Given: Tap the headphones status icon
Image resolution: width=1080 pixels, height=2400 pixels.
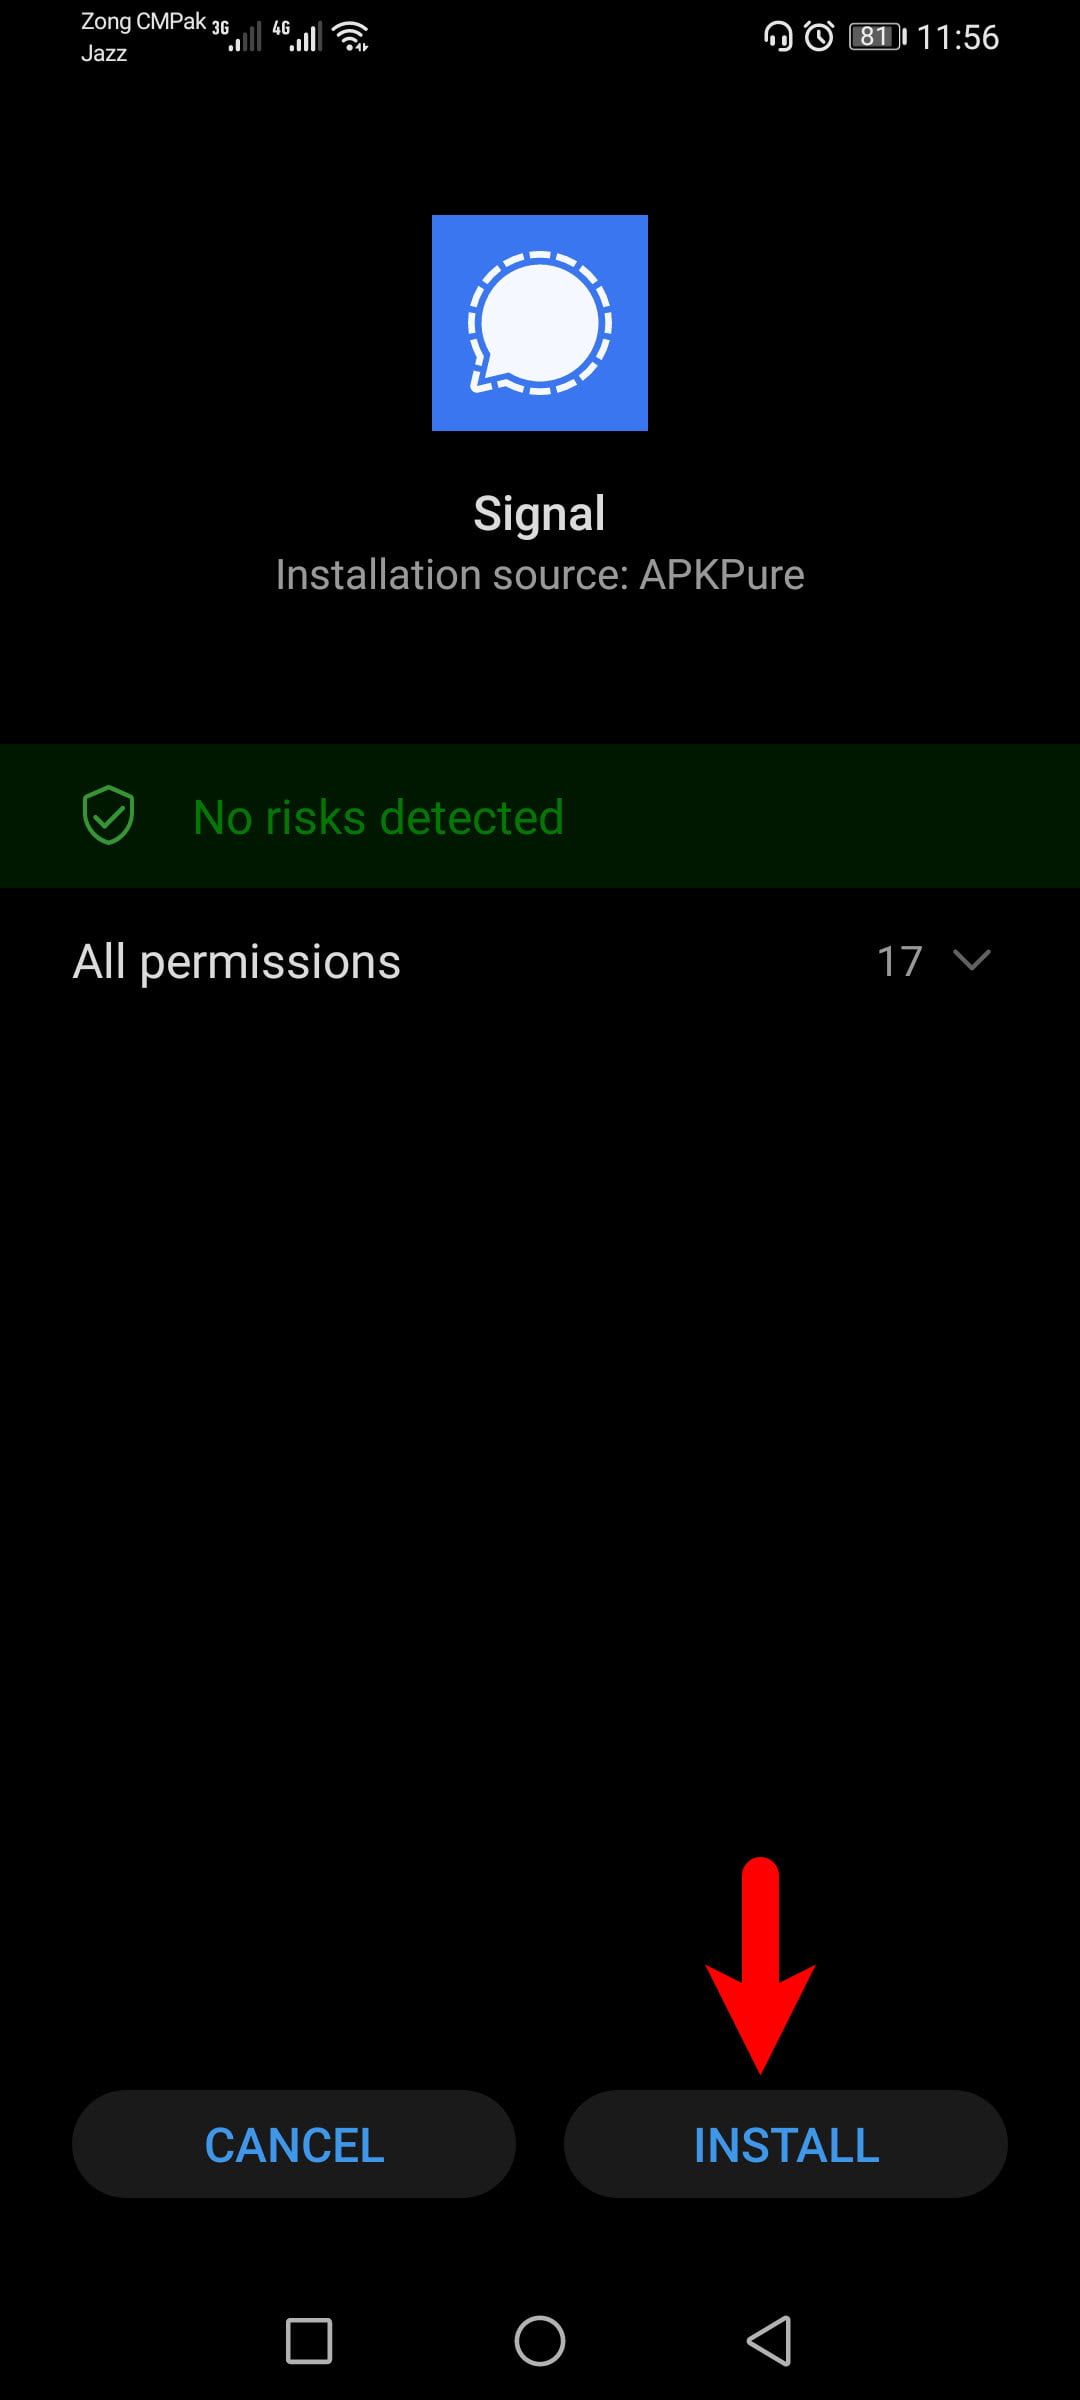Looking at the screenshot, I should 778,37.
